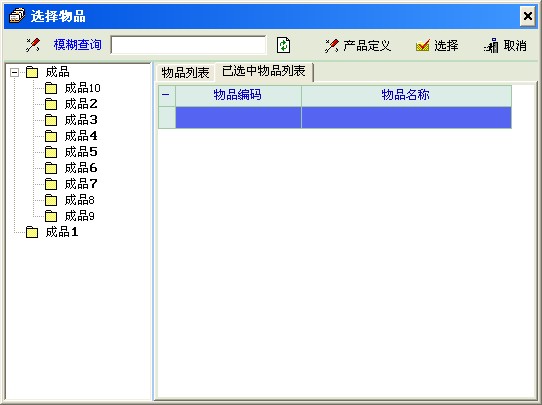This screenshot has width=542, height=405.
Task: Click the folder icon of 成品4
Action: tap(51, 136)
